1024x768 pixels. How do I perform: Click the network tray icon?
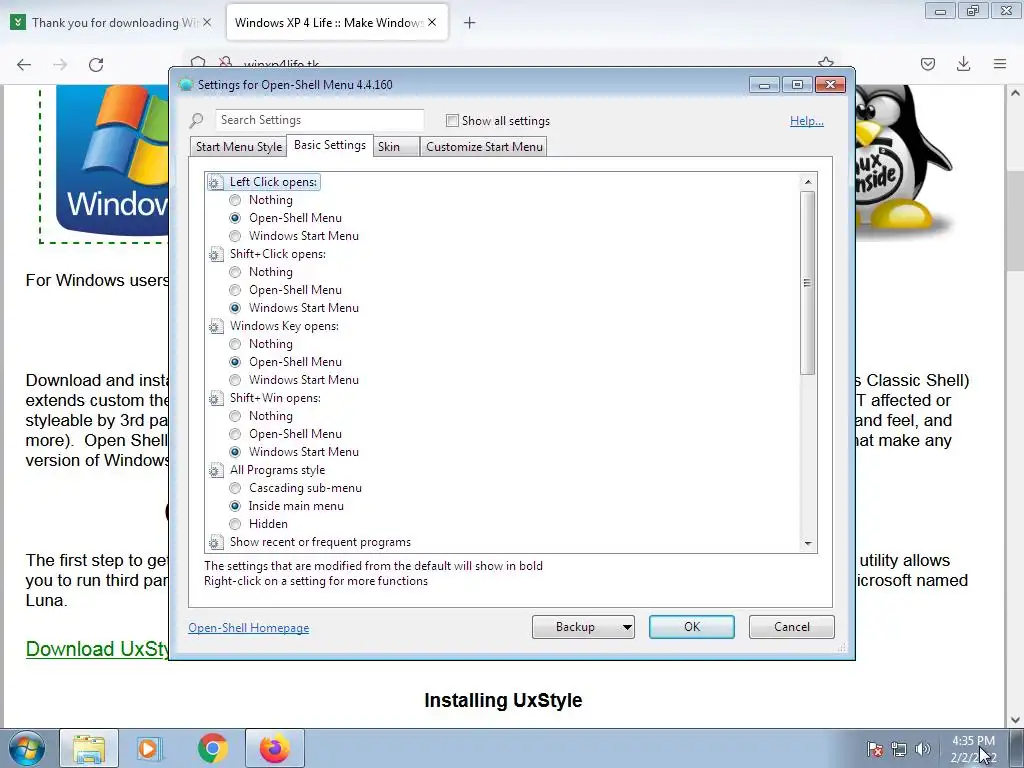[899, 749]
